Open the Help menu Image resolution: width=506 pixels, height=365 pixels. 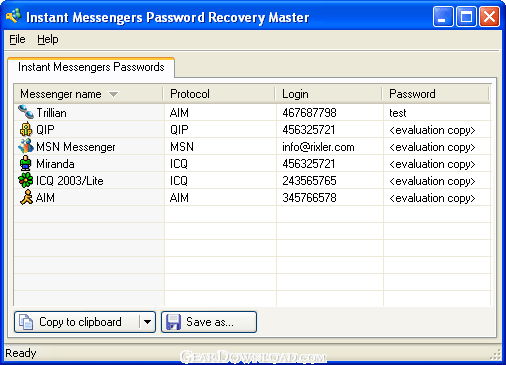(x=48, y=39)
